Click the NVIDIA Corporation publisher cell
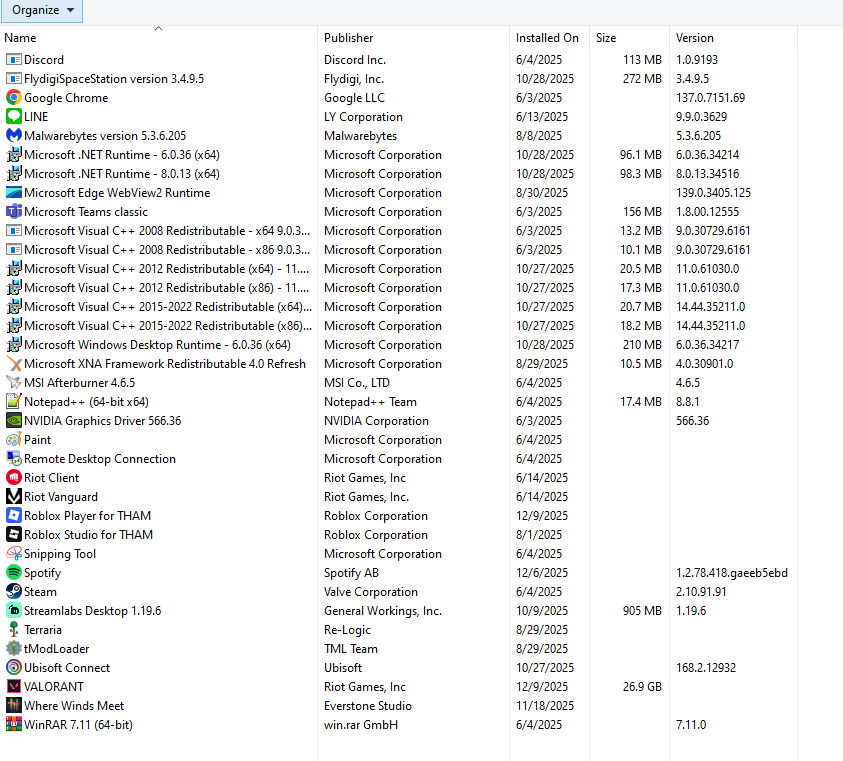Screen dimensions: 843x761 tap(376, 421)
